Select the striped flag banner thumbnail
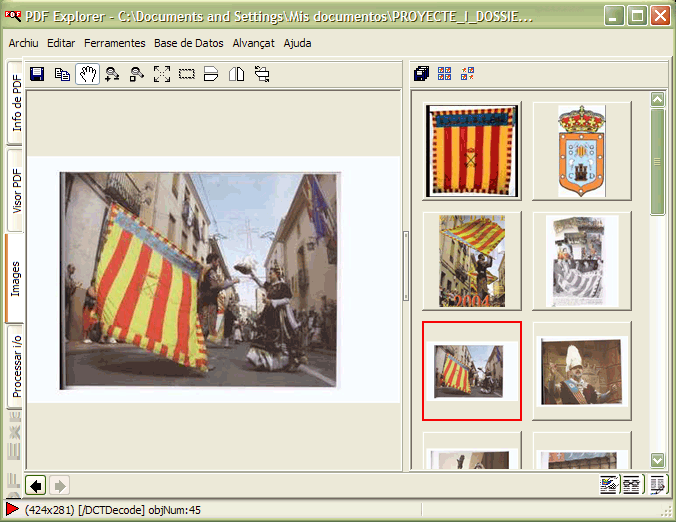The height and width of the screenshot is (522, 676). click(472, 151)
